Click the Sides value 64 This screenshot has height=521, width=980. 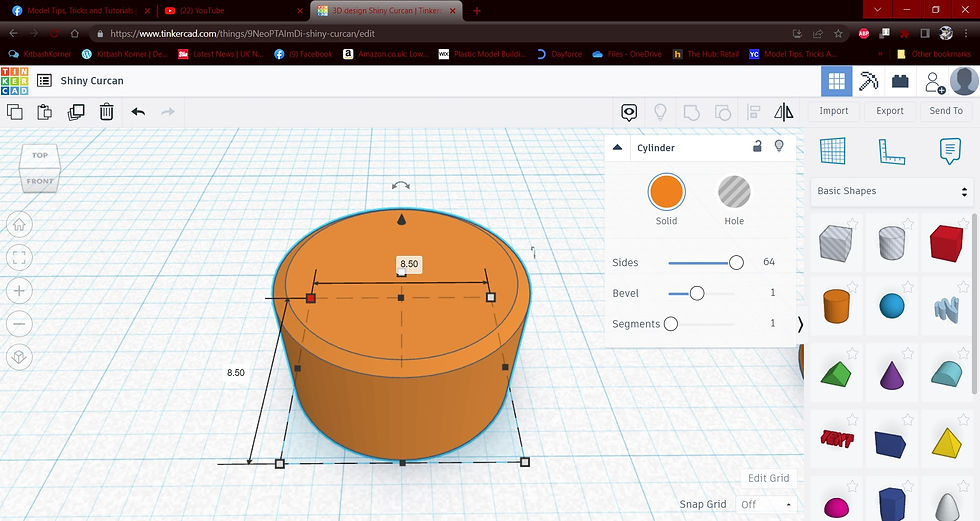point(769,262)
